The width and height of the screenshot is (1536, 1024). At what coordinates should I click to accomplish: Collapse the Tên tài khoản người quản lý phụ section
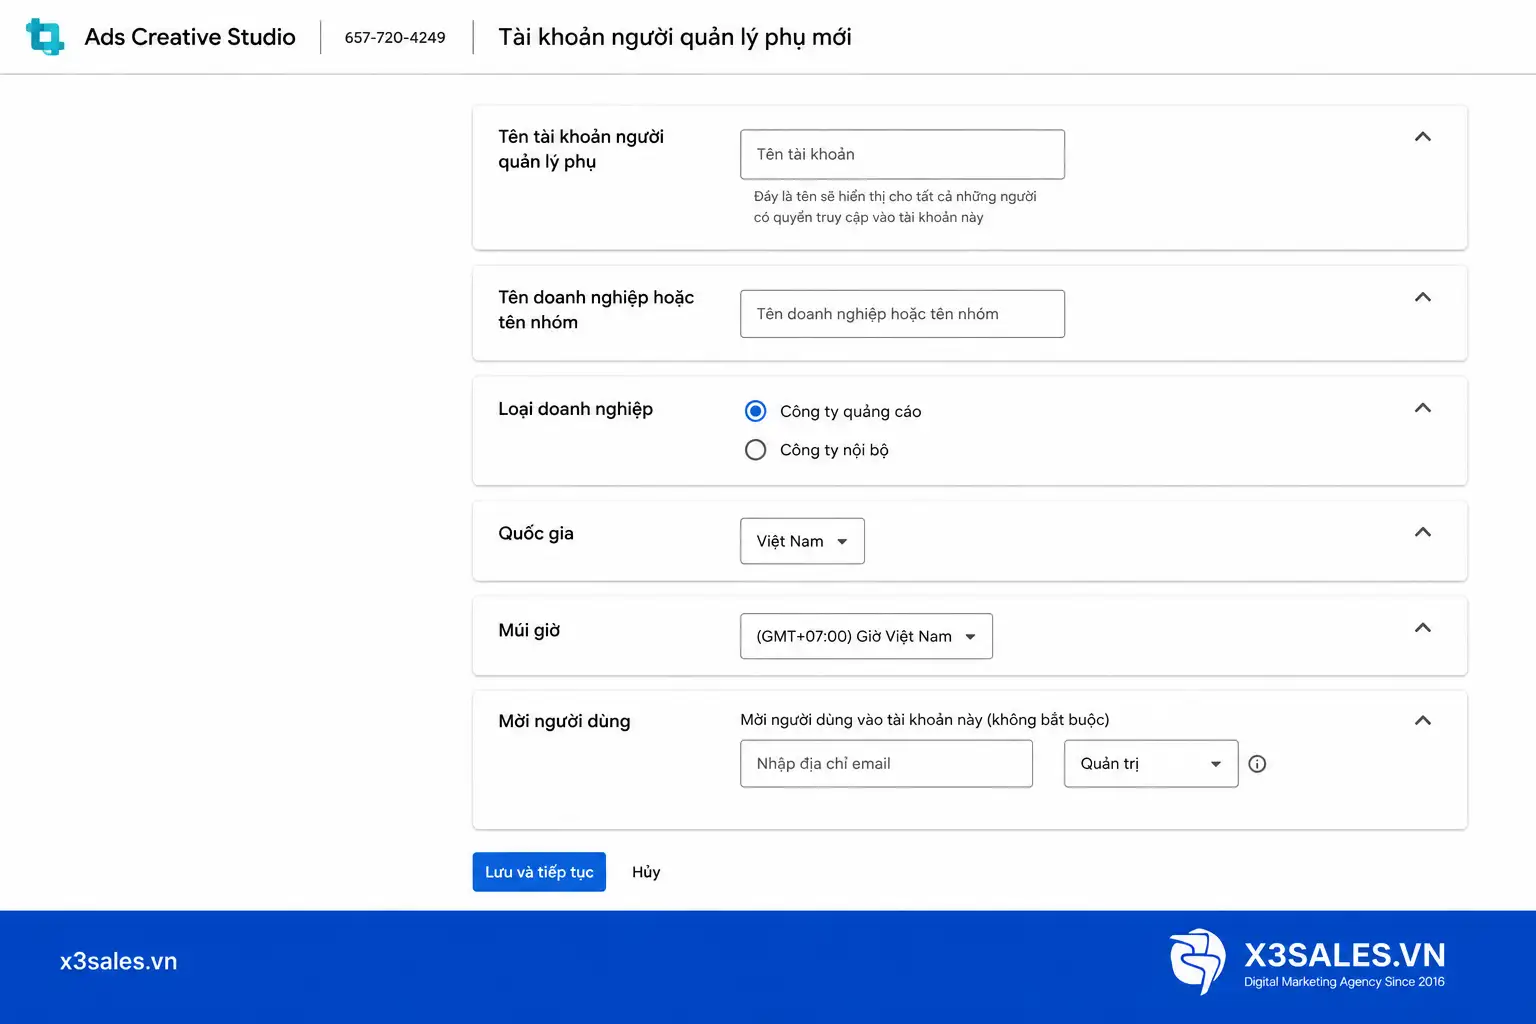pos(1422,137)
